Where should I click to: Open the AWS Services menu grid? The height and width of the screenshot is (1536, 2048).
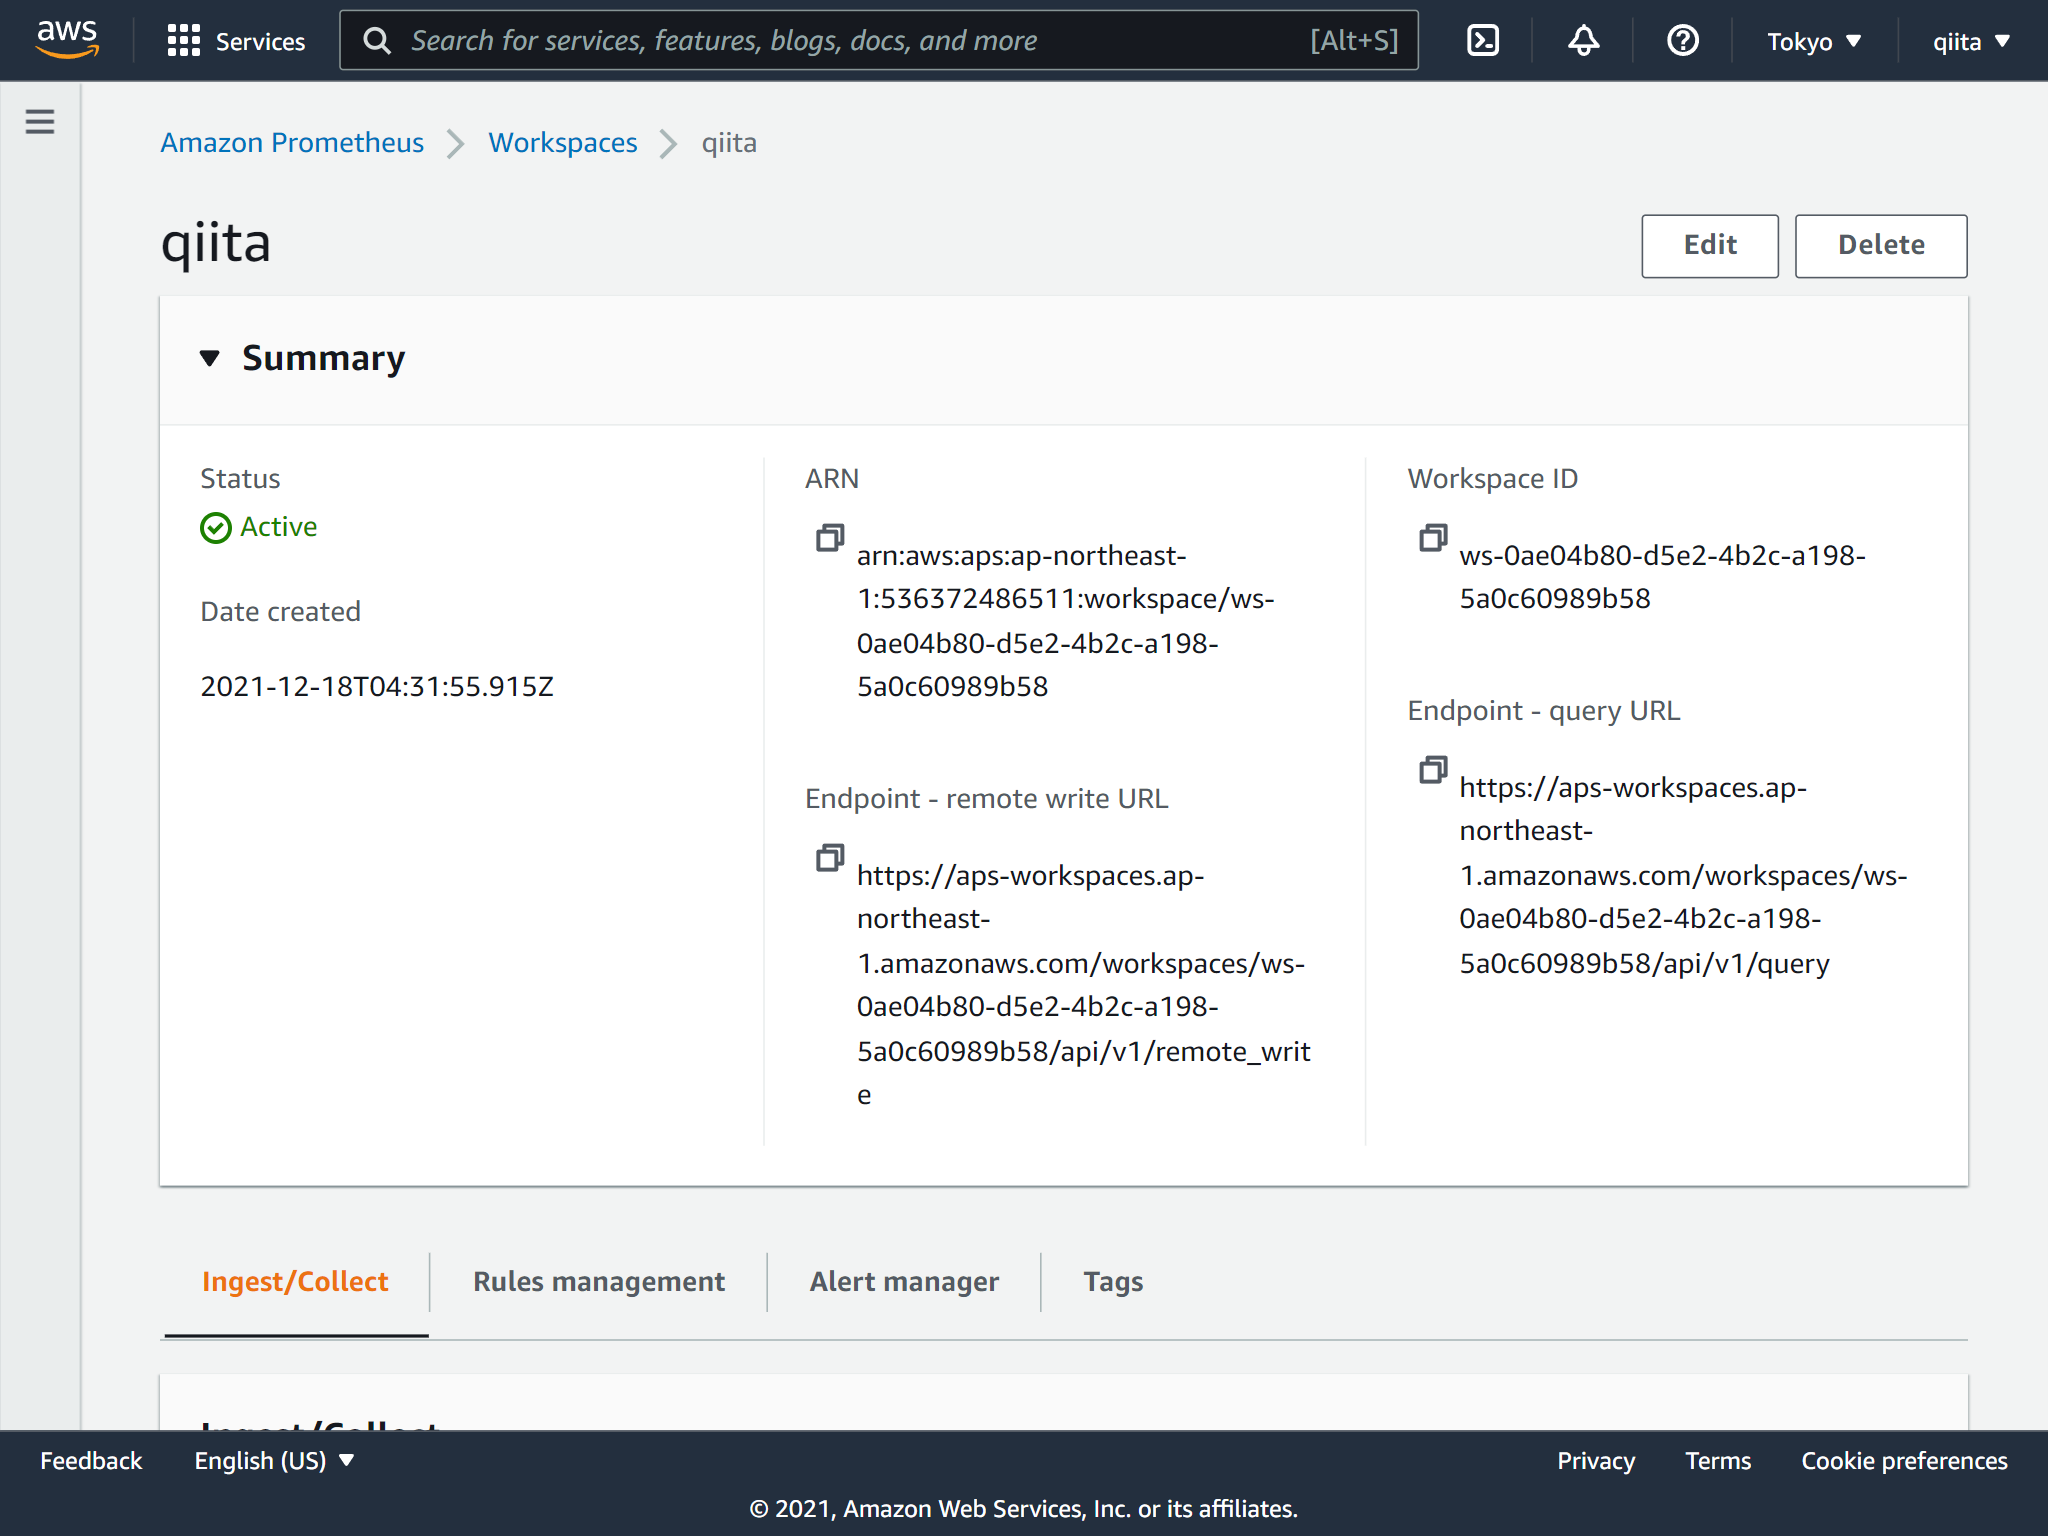point(236,41)
